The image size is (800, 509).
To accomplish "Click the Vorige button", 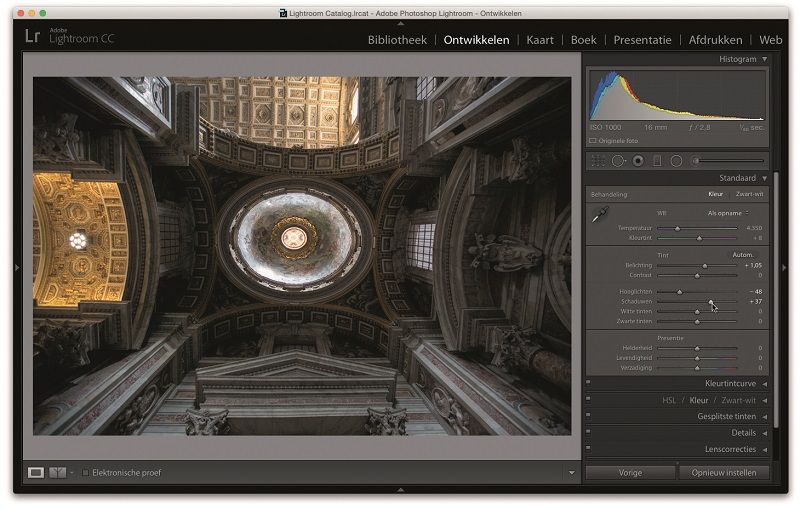I will 630,472.
